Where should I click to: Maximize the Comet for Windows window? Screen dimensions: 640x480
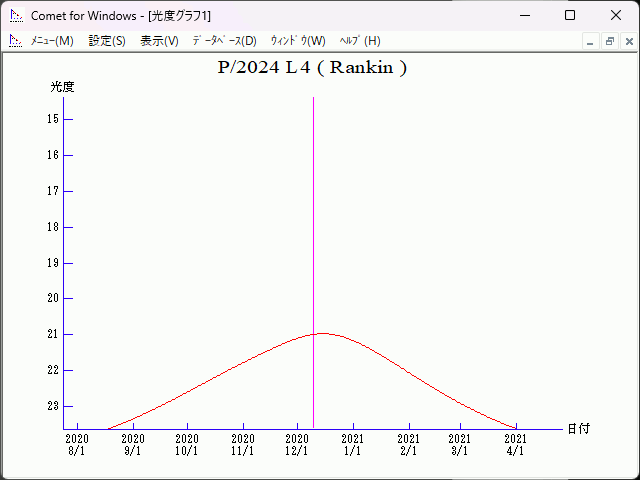pos(570,16)
